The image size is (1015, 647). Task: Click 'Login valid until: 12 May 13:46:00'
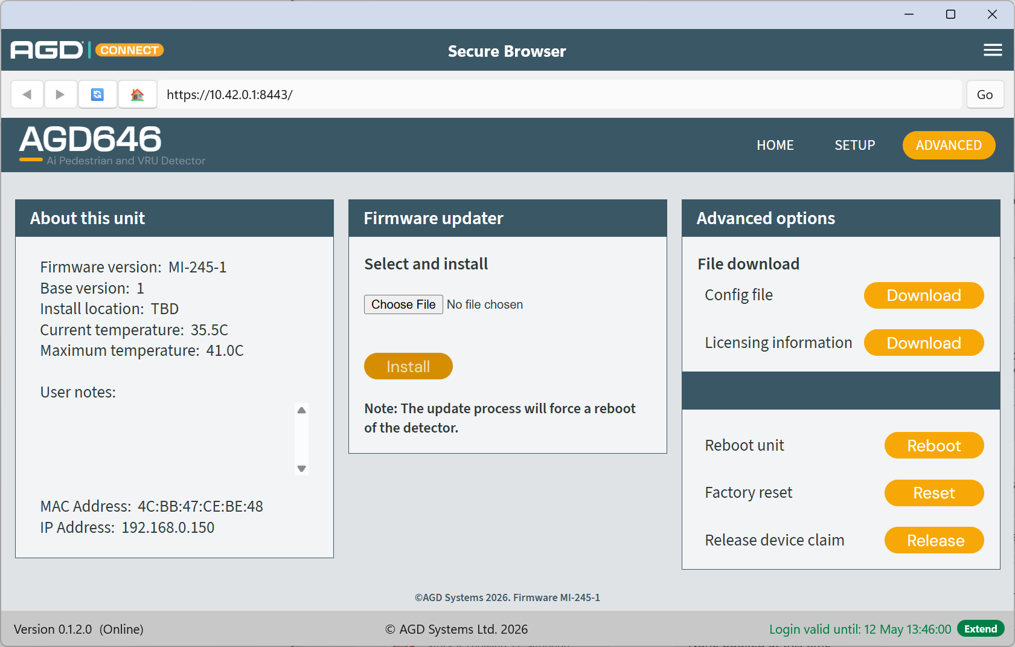coord(860,629)
